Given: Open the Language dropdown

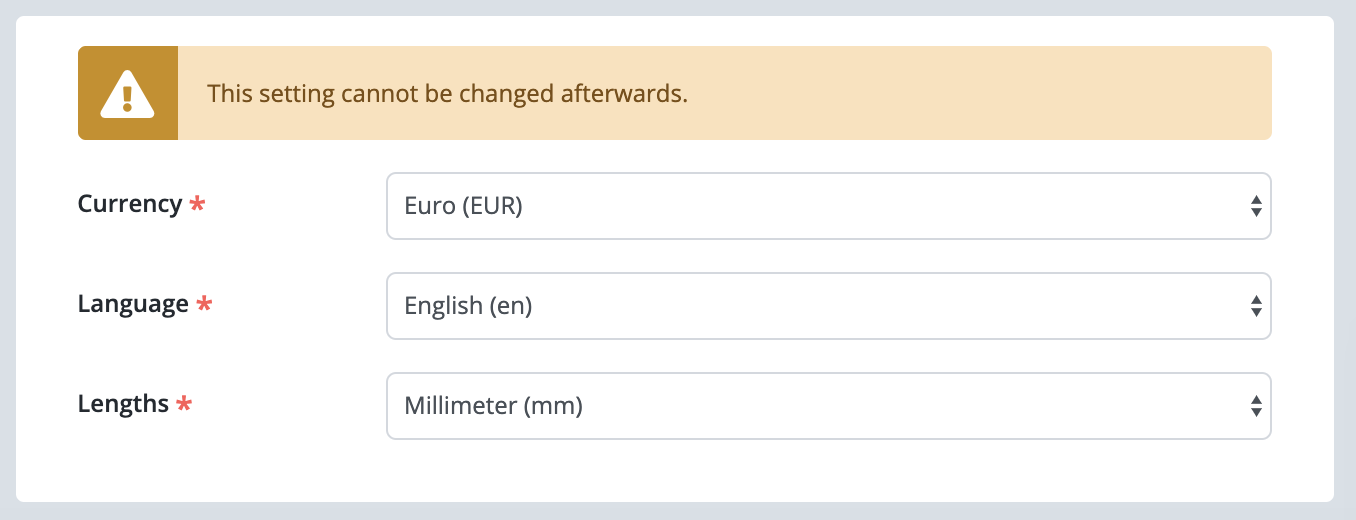Looking at the screenshot, I should tap(829, 306).
